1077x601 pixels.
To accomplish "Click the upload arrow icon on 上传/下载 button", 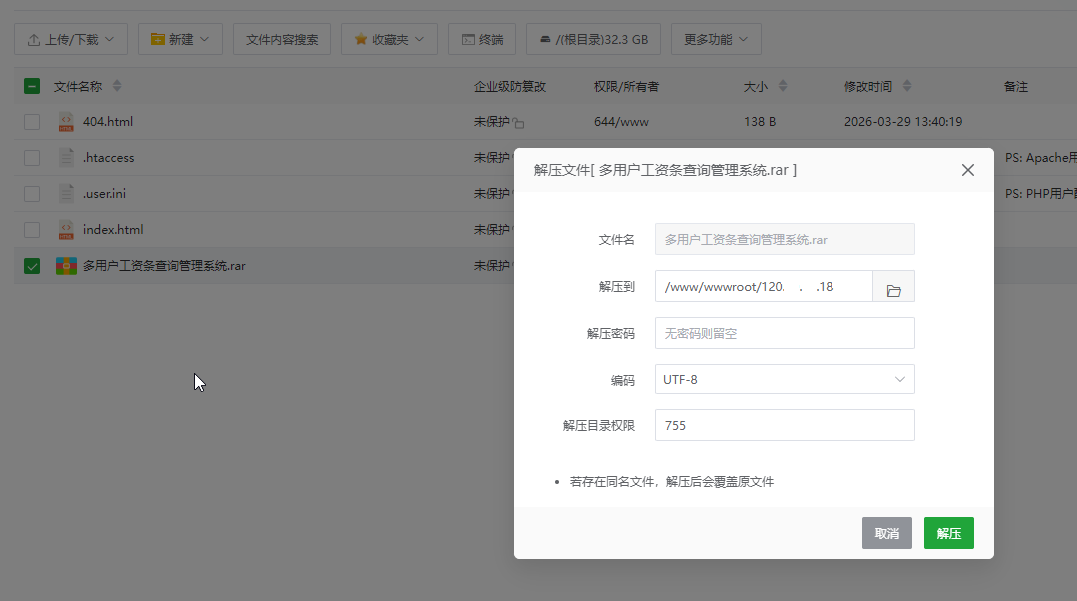I will (x=33, y=38).
